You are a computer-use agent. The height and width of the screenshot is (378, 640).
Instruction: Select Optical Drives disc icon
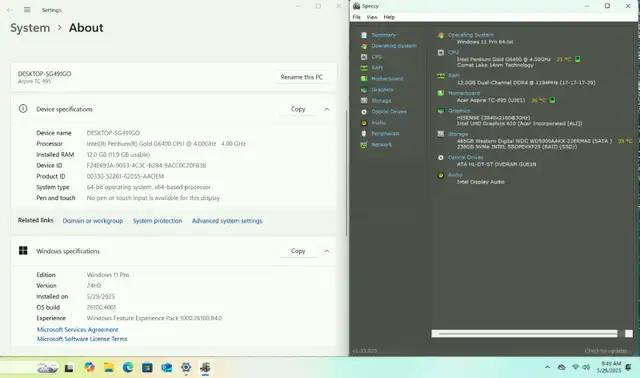coord(364,111)
